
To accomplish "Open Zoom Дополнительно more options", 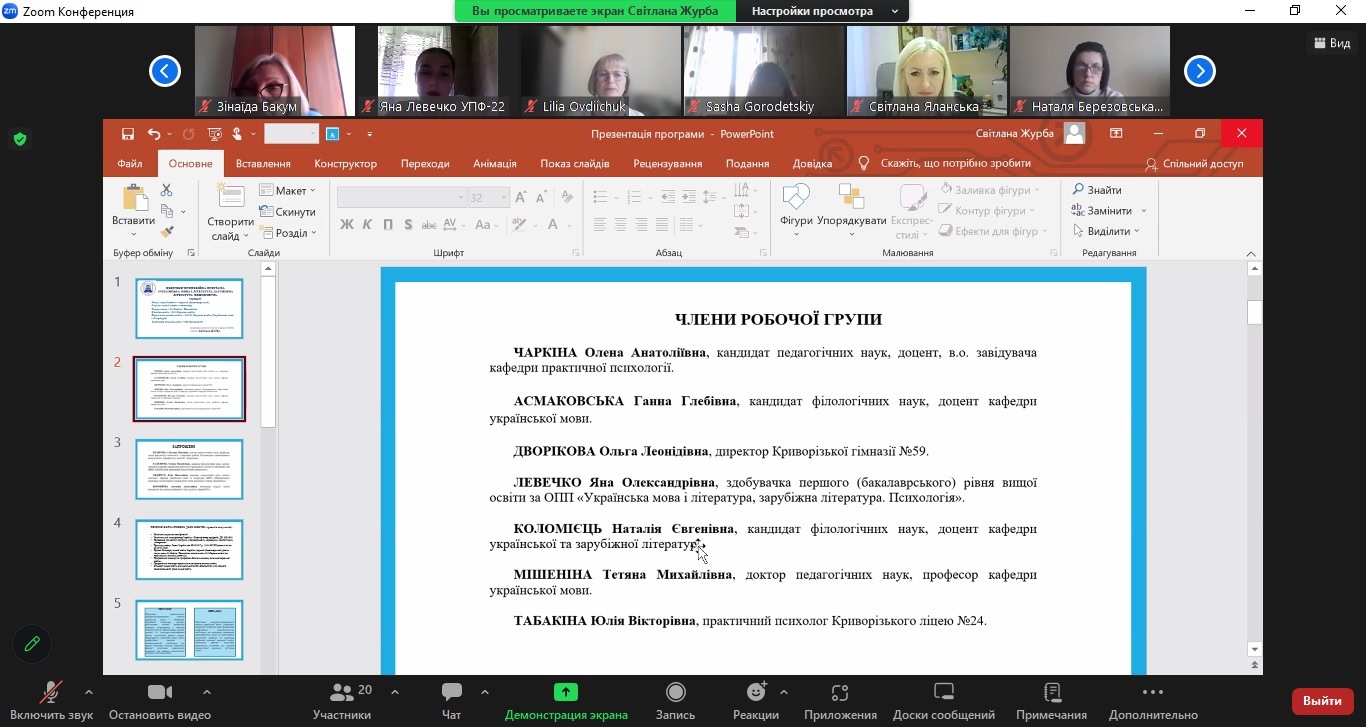I will pyautogui.click(x=1153, y=701).
